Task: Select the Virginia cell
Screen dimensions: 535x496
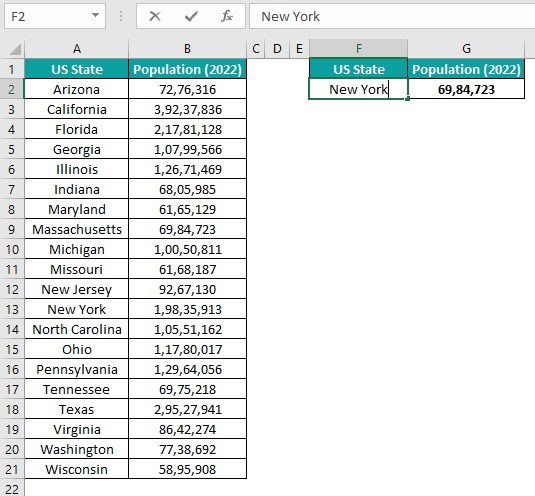Action: coord(77,429)
